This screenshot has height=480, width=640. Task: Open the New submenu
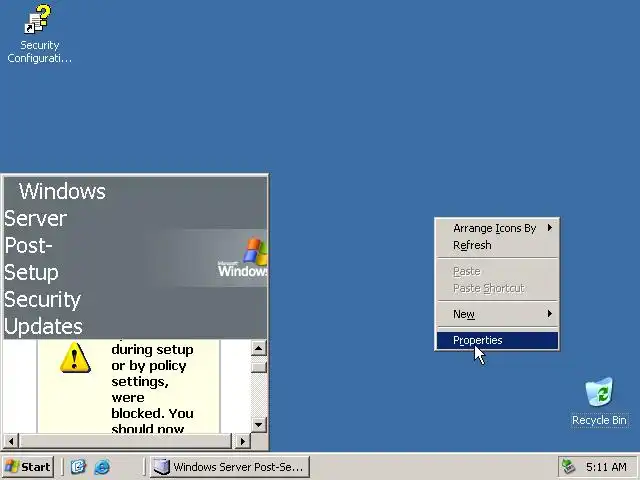pyautogui.click(x=497, y=314)
